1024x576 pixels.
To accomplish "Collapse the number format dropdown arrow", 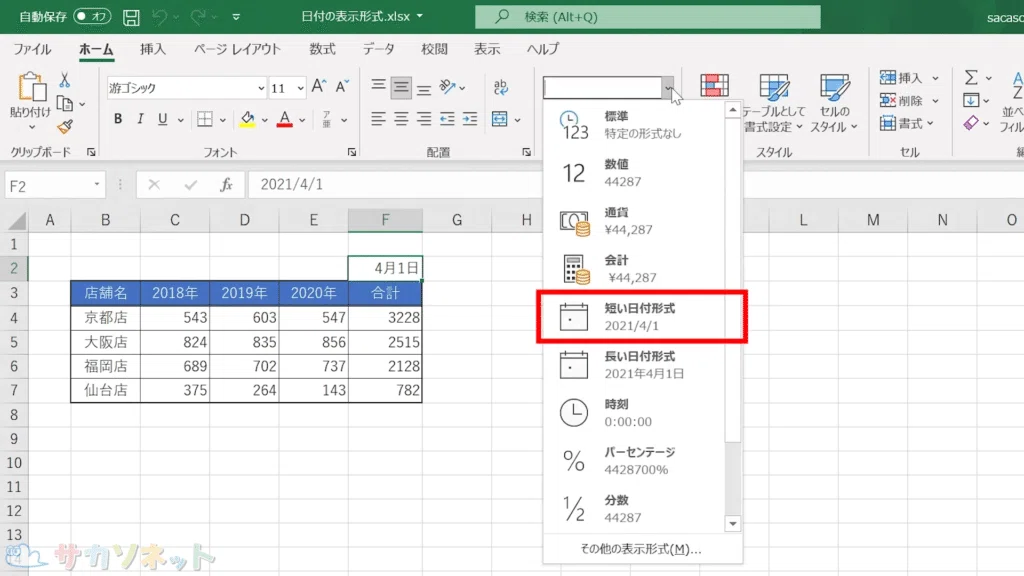I will click(x=668, y=88).
